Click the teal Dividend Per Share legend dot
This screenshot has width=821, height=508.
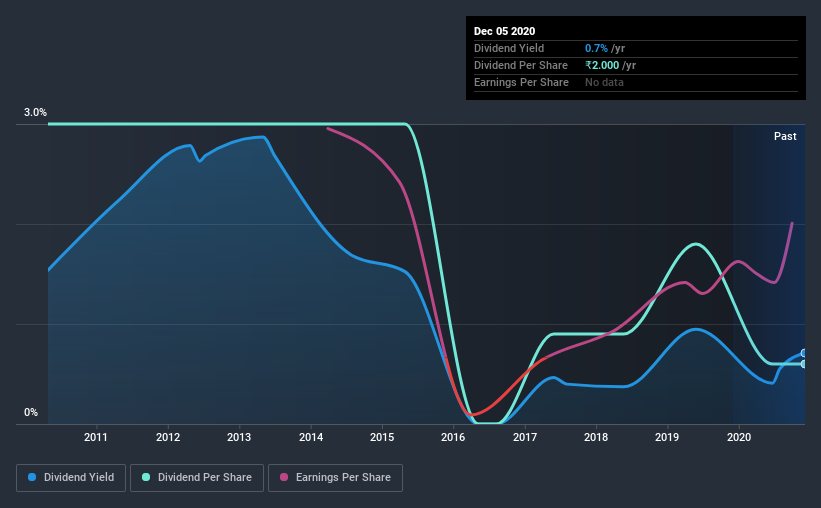[x=146, y=477]
